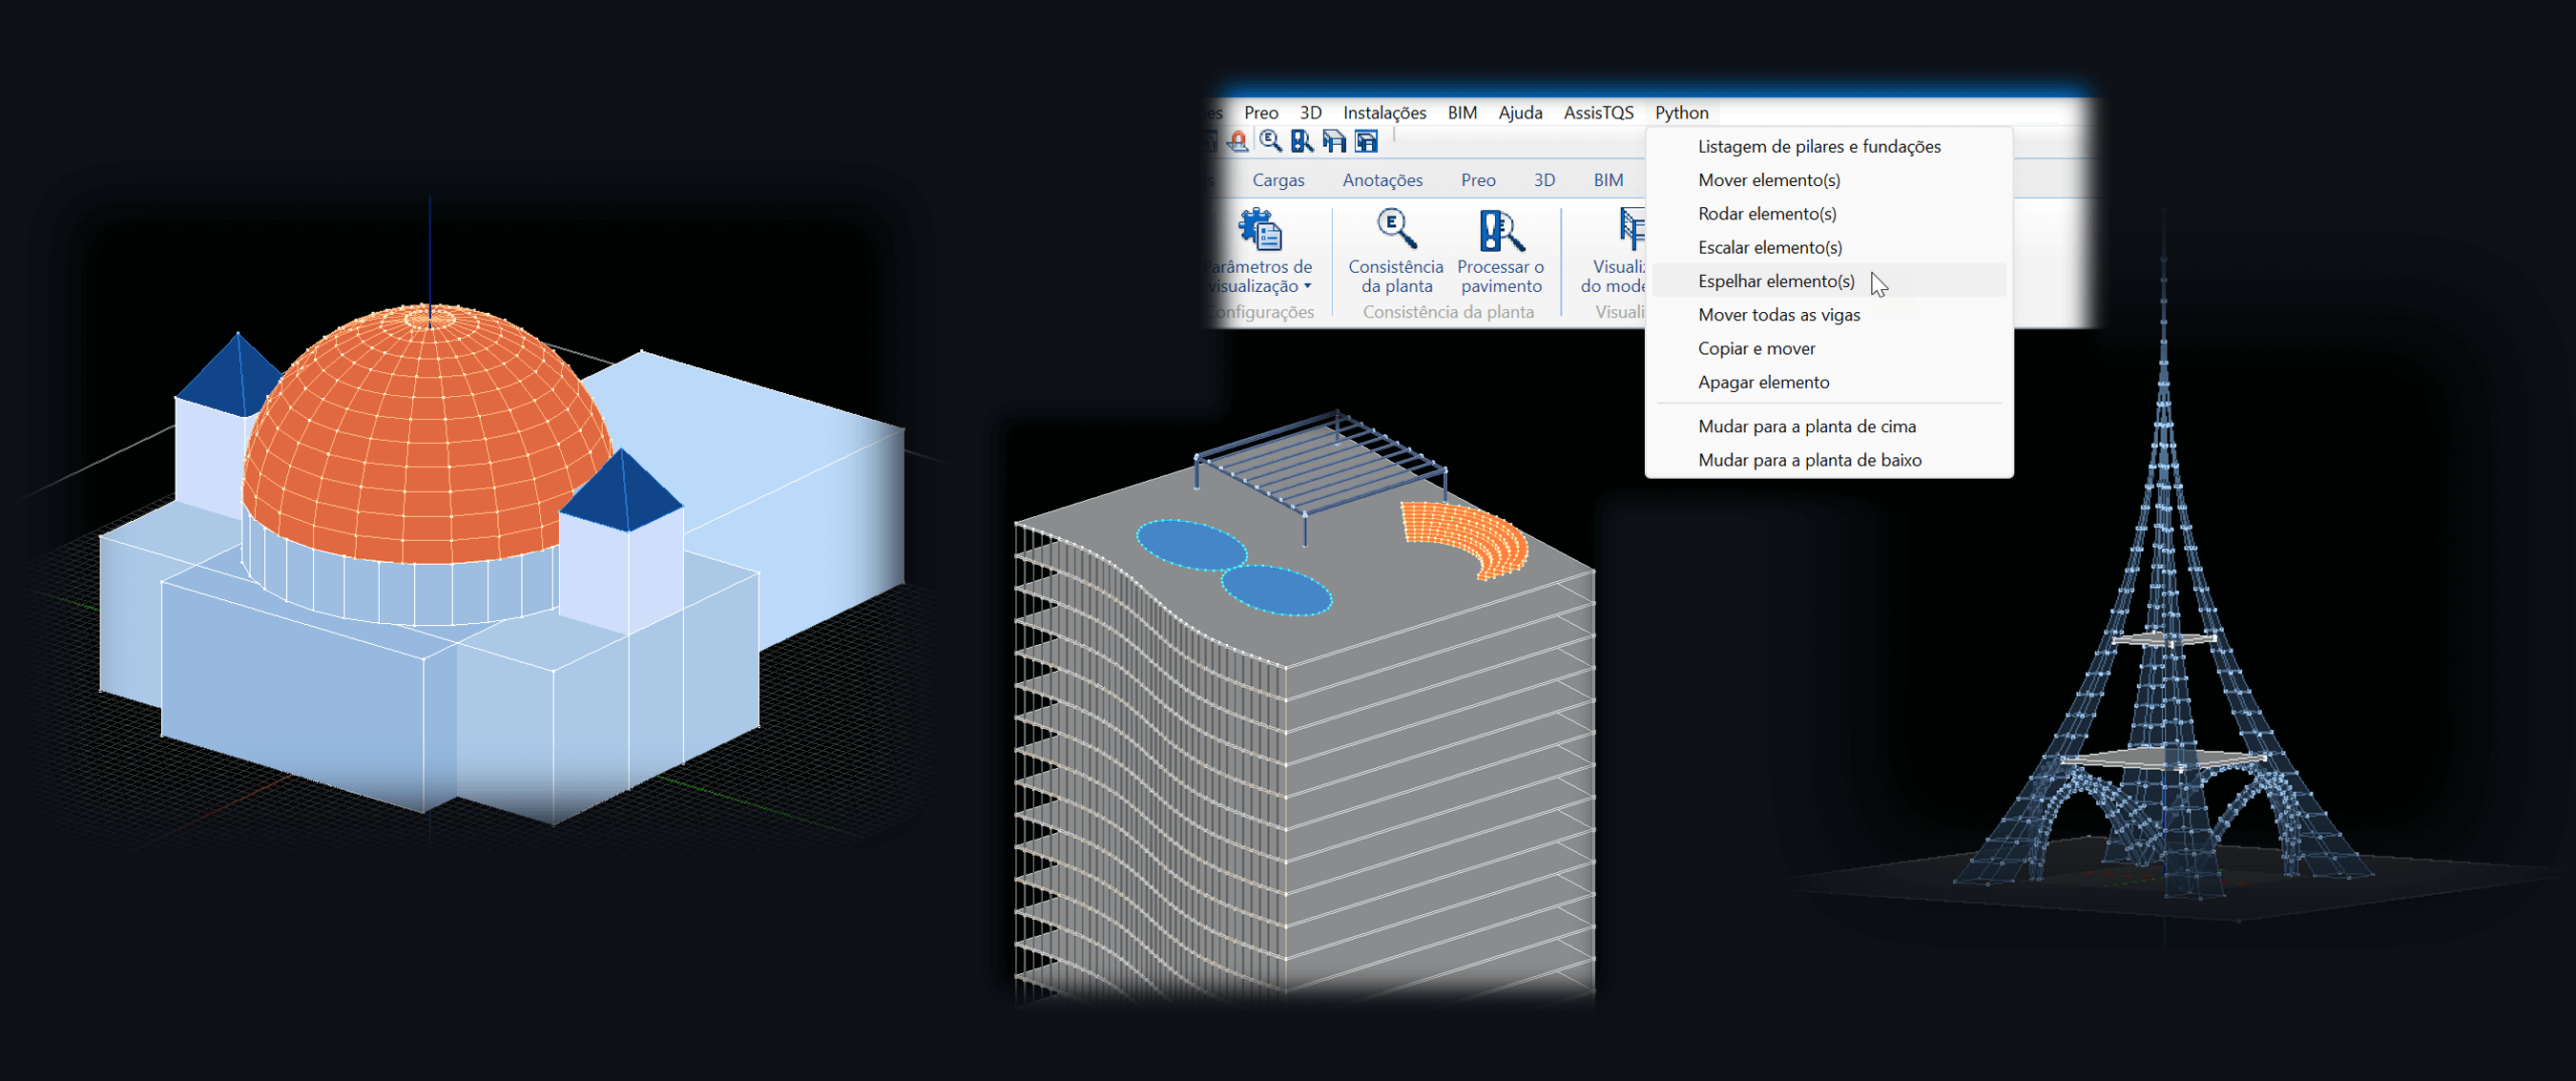
Task: Select Espelhar elemento(s) menu entry
Action: click(1776, 281)
